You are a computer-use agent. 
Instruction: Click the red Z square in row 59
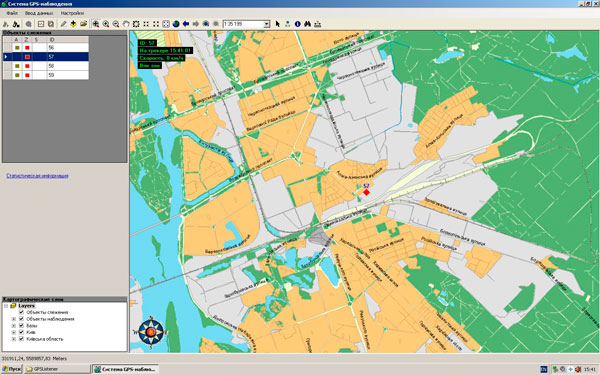tap(27, 75)
